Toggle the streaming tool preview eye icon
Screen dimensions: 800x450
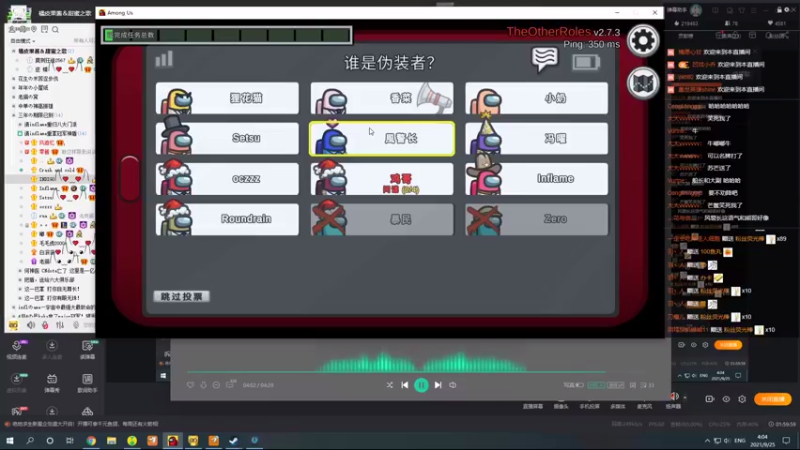pos(726,399)
